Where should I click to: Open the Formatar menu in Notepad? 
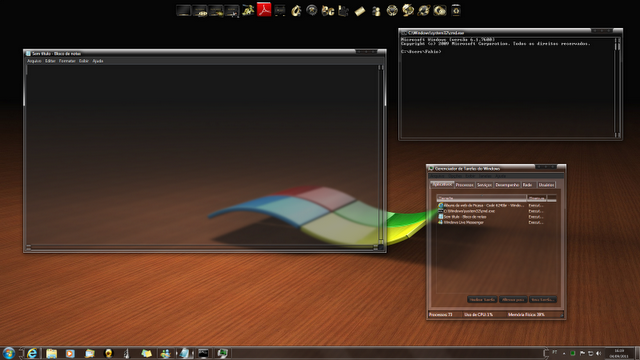coord(67,61)
